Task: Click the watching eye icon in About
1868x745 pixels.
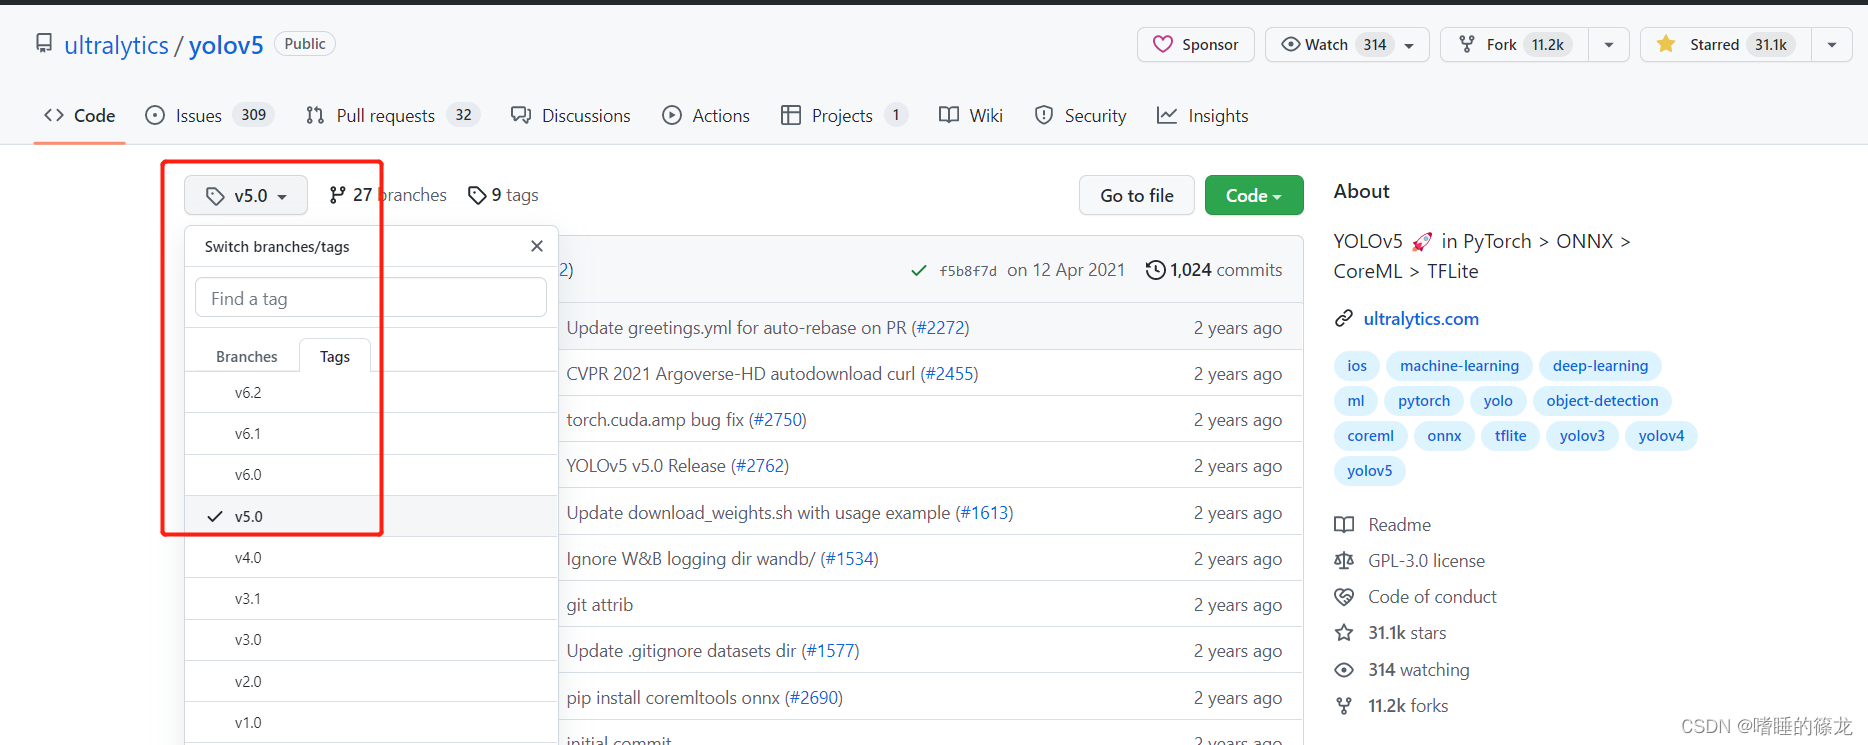Action: (x=1344, y=670)
